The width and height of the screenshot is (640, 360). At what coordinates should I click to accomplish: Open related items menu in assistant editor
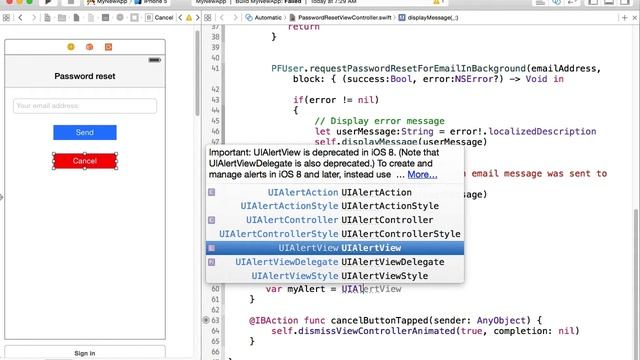pos(208,18)
